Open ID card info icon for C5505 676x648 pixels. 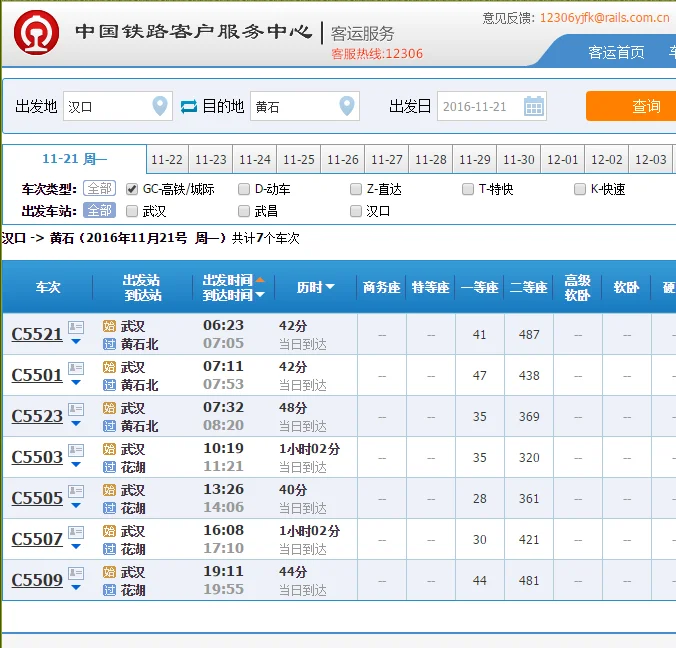click(76, 491)
